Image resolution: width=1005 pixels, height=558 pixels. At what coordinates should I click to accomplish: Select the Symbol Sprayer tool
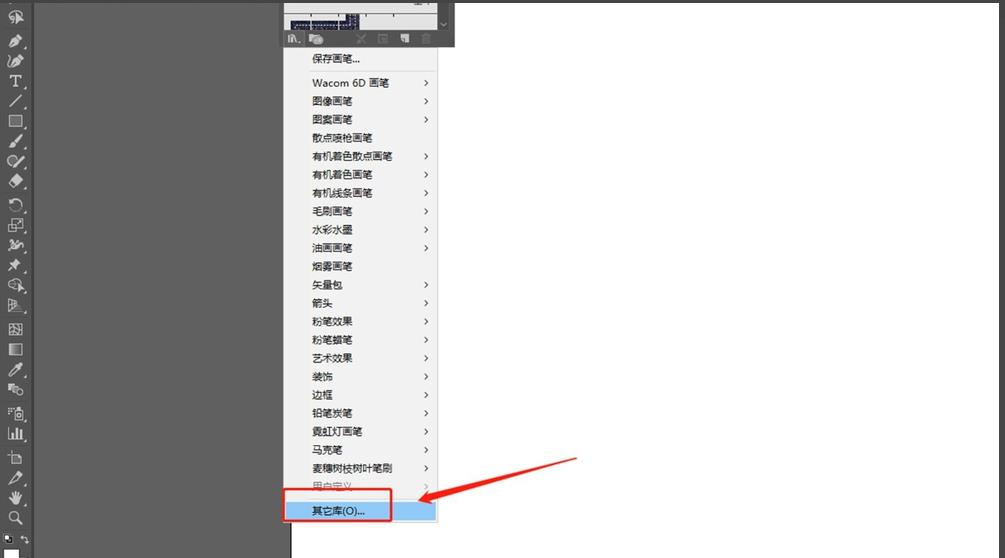[x=15, y=413]
